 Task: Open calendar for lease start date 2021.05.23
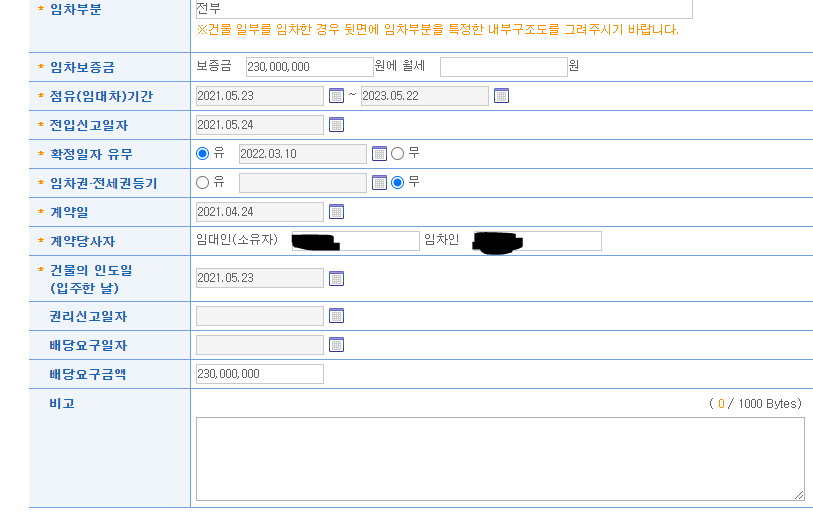[x=336, y=96]
